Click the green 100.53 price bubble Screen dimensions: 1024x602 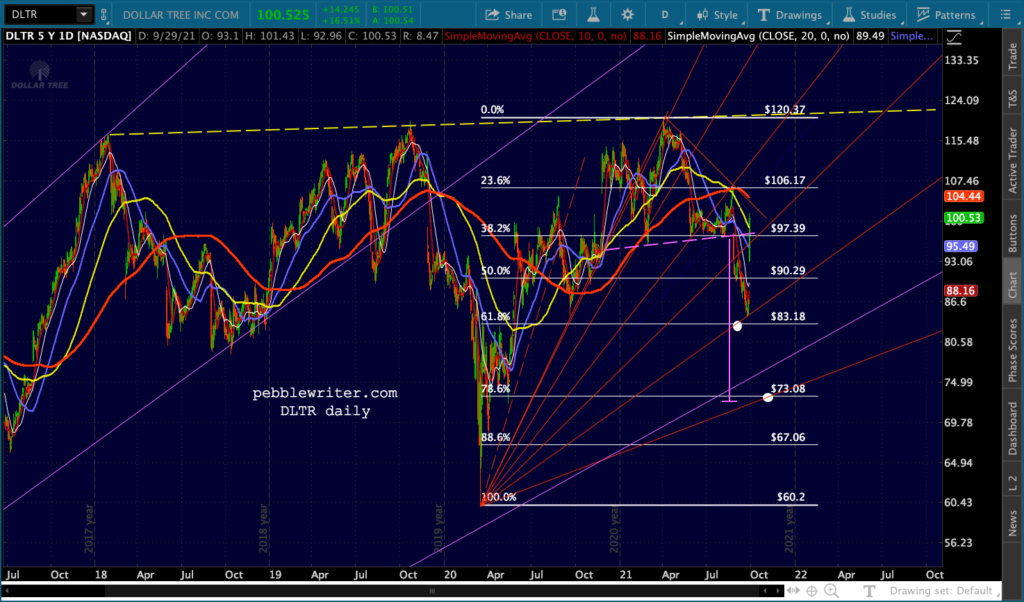point(963,218)
